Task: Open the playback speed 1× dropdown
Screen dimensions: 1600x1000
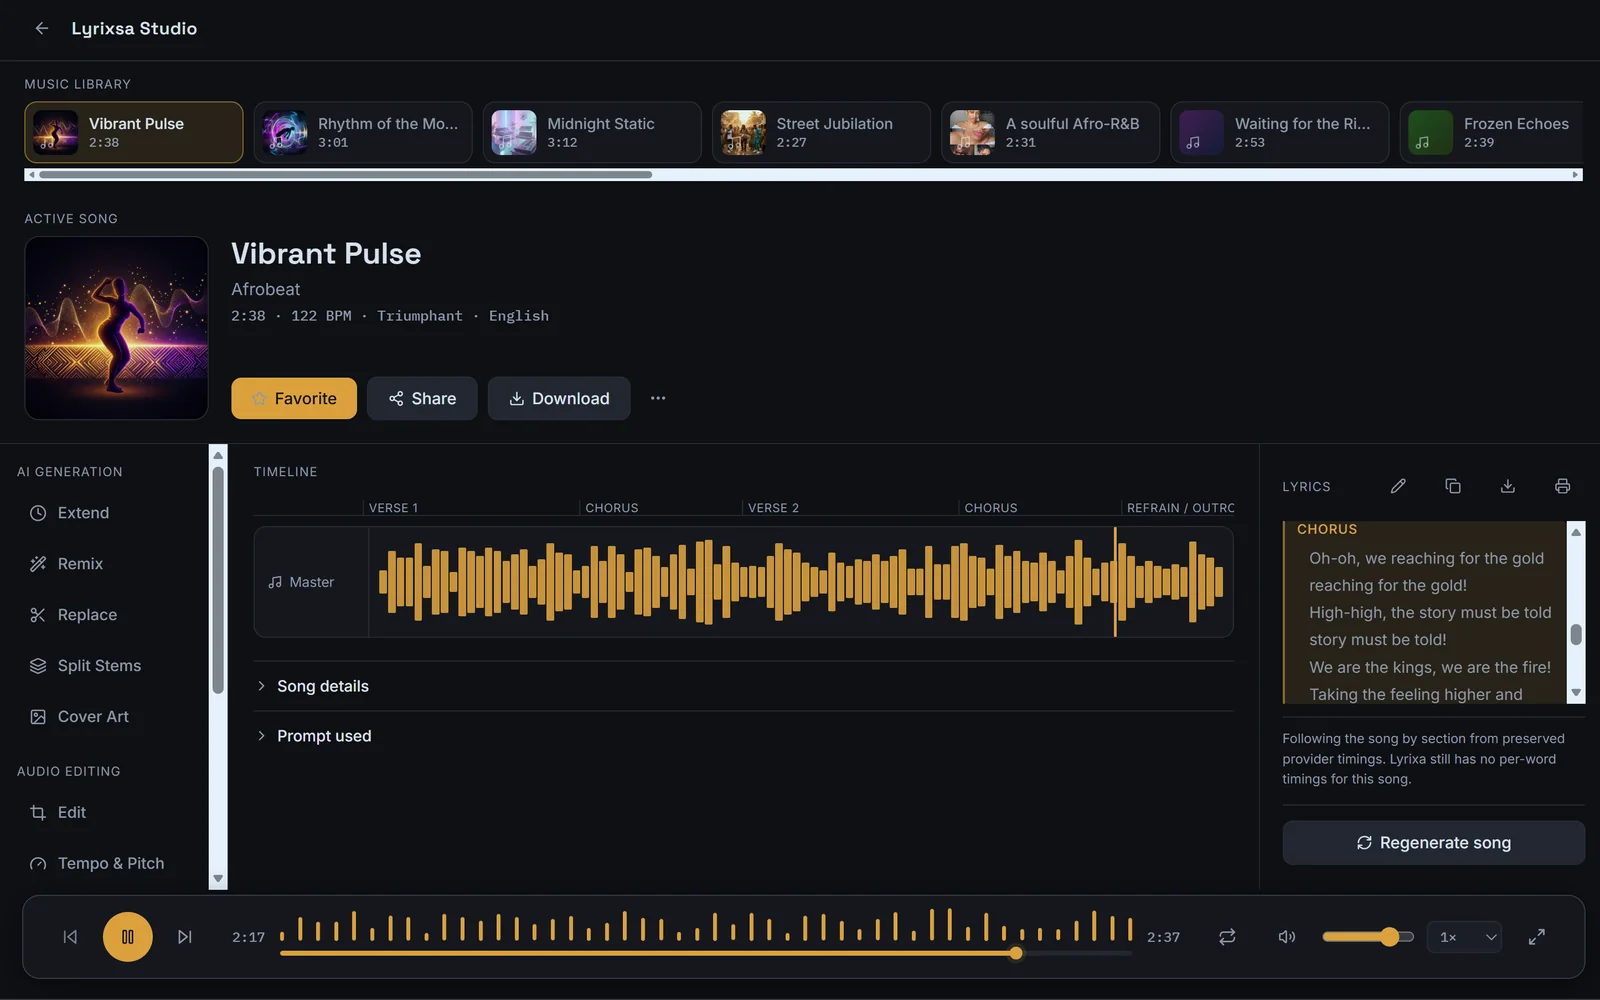Action: (x=1464, y=937)
